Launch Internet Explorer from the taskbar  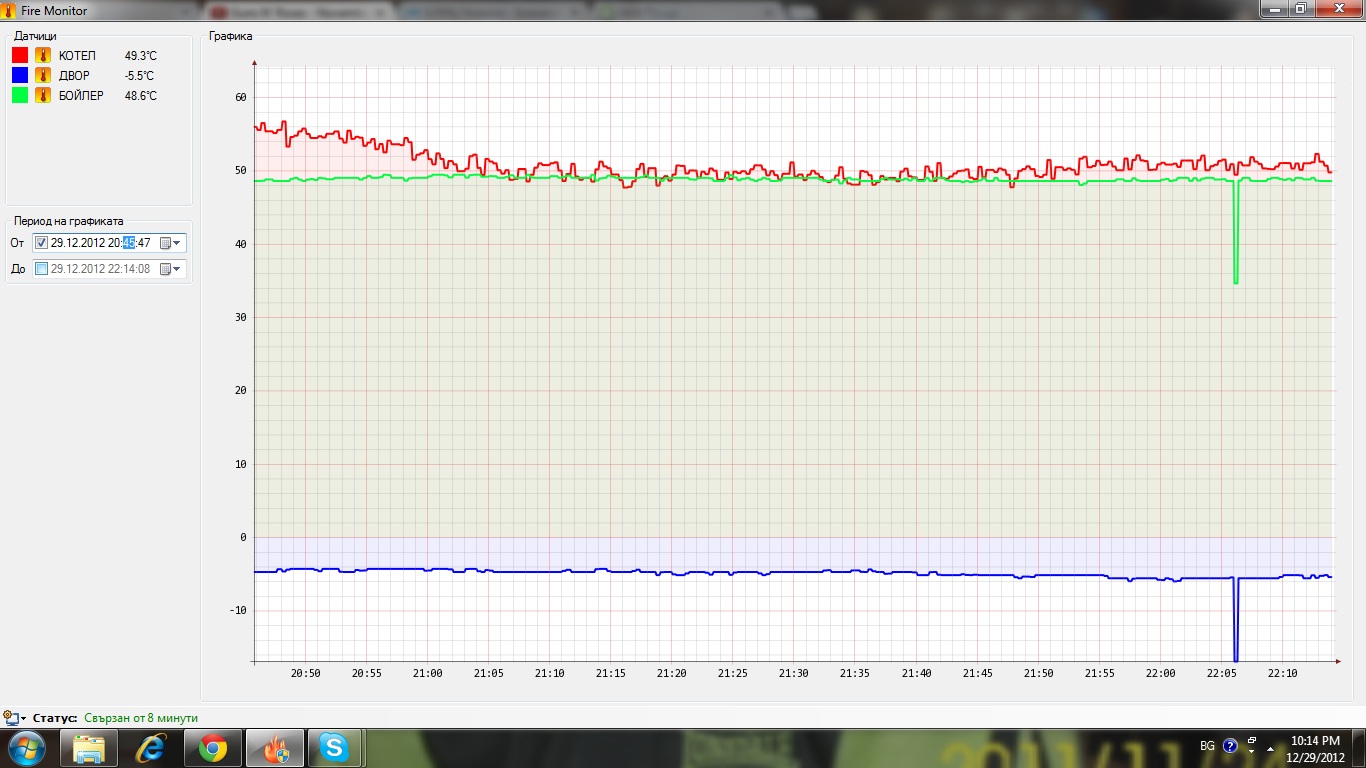pos(152,748)
